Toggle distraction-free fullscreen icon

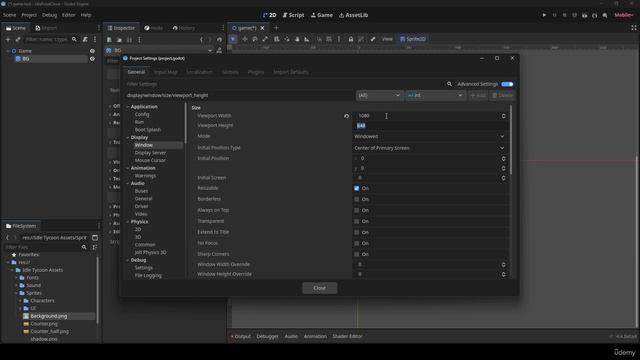[634, 28]
